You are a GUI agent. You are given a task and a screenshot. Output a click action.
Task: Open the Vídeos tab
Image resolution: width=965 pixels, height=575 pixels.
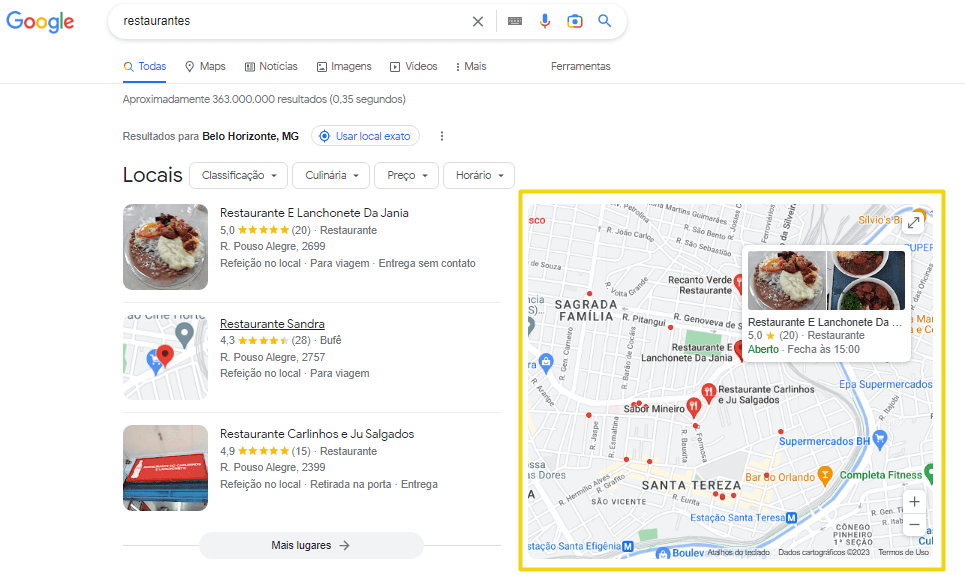tap(414, 66)
